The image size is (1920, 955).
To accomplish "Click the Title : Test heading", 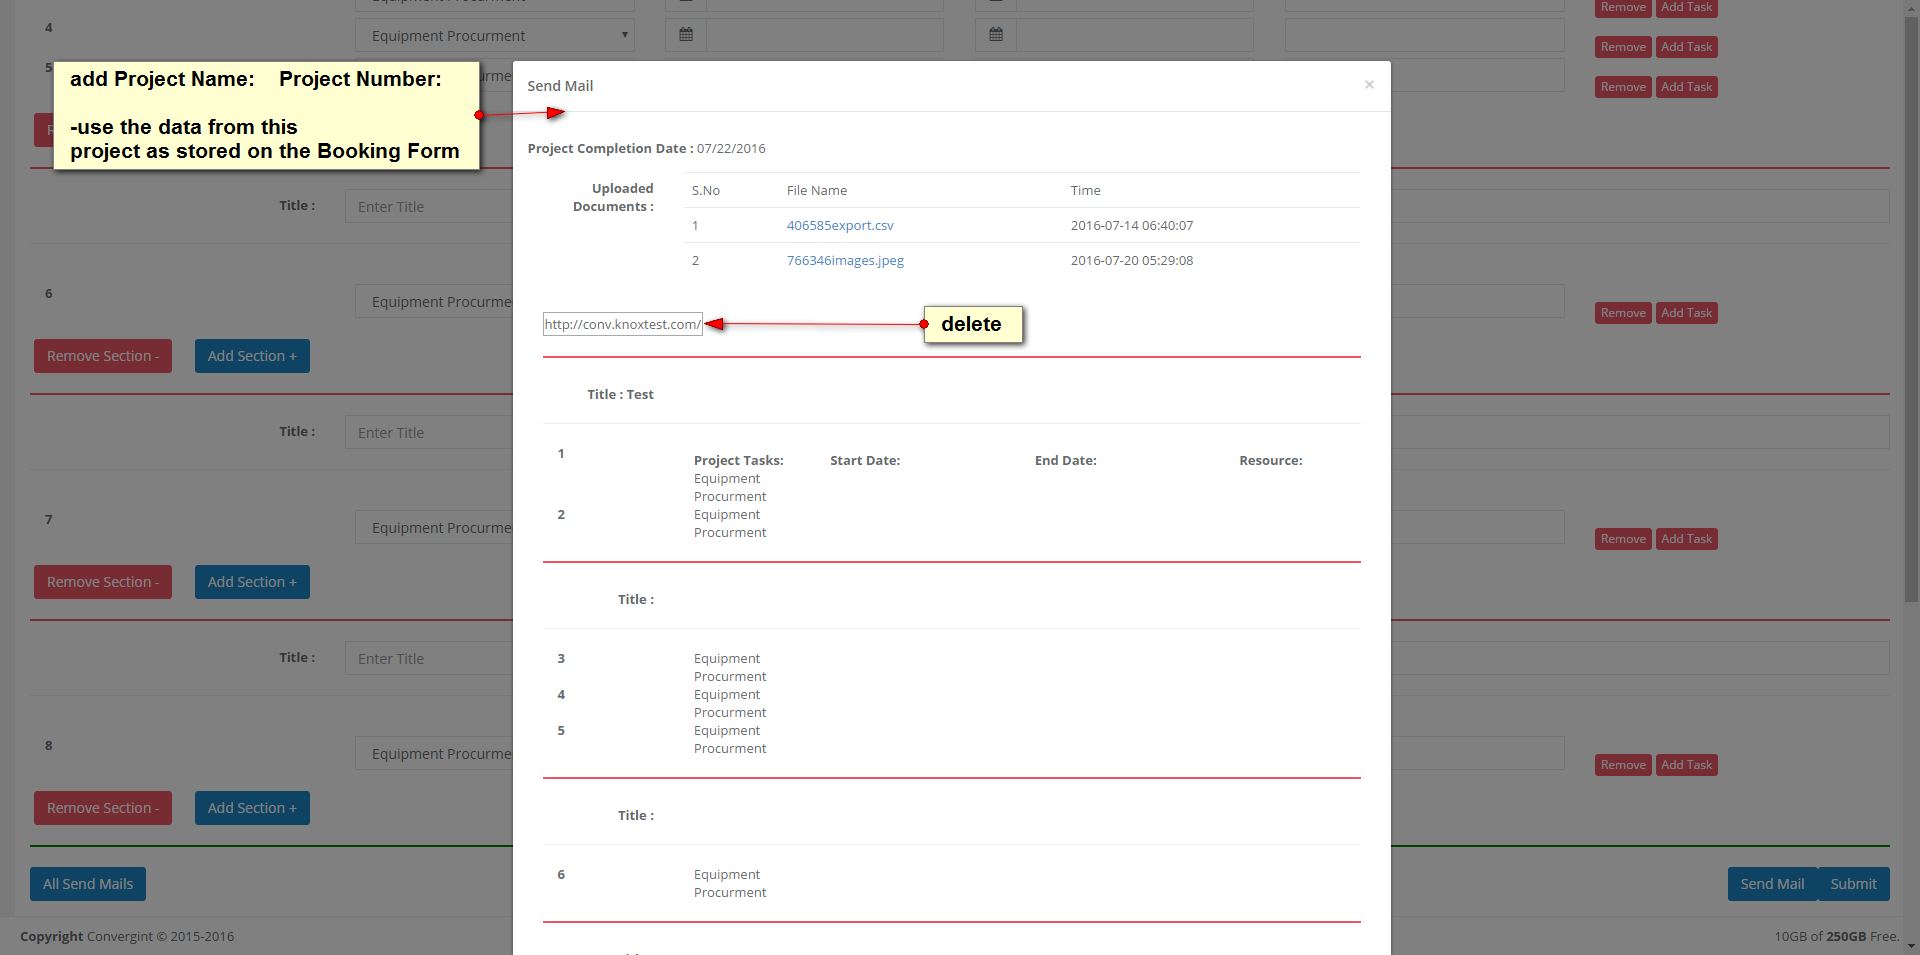I will (620, 394).
